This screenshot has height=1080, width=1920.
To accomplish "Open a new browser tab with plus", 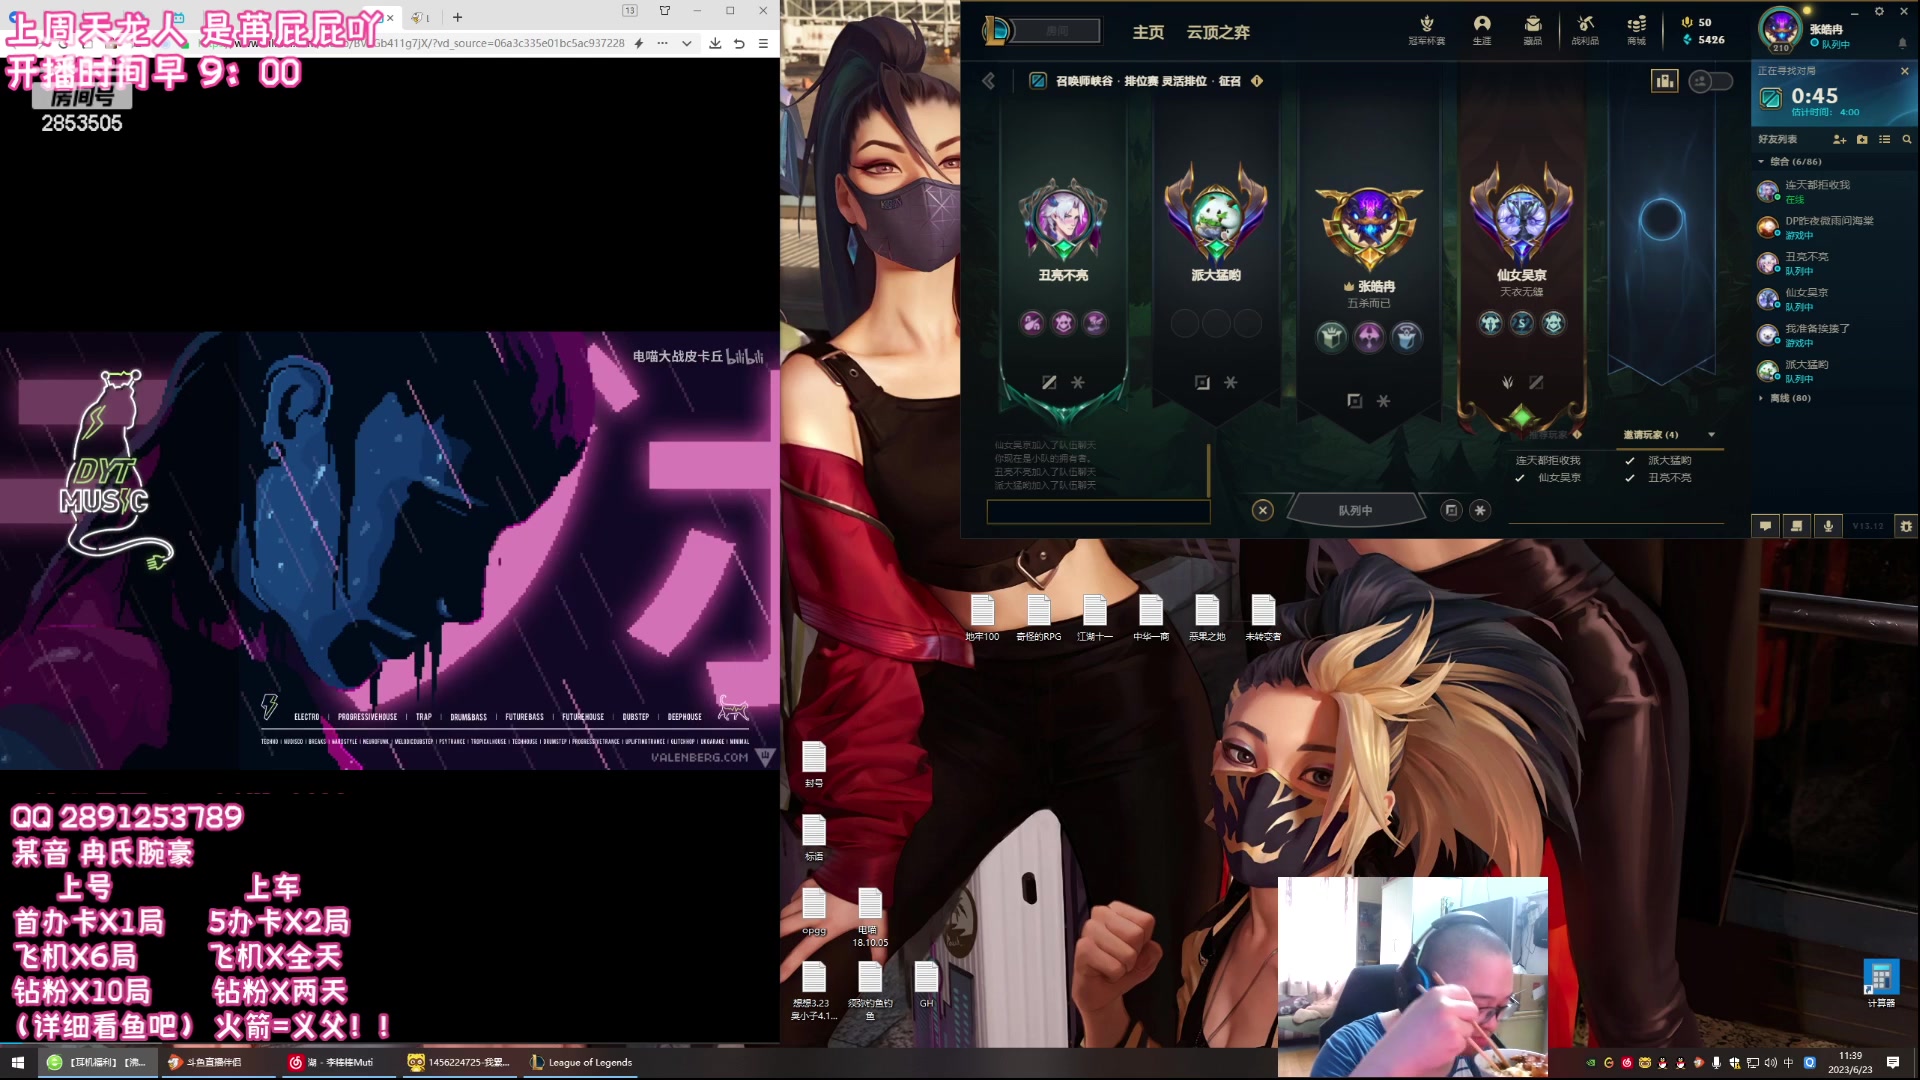I will tap(457, 17).
